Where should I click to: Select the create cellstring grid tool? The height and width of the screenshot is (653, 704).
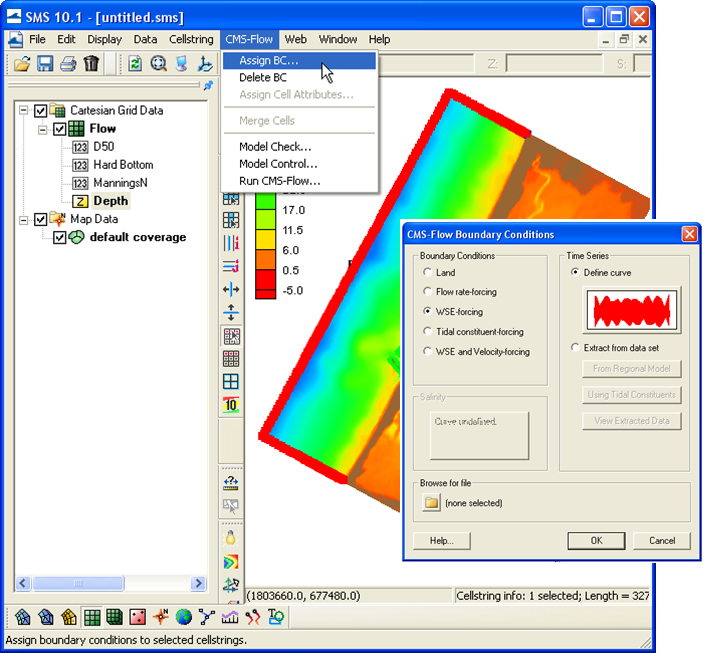pos(231,359)
